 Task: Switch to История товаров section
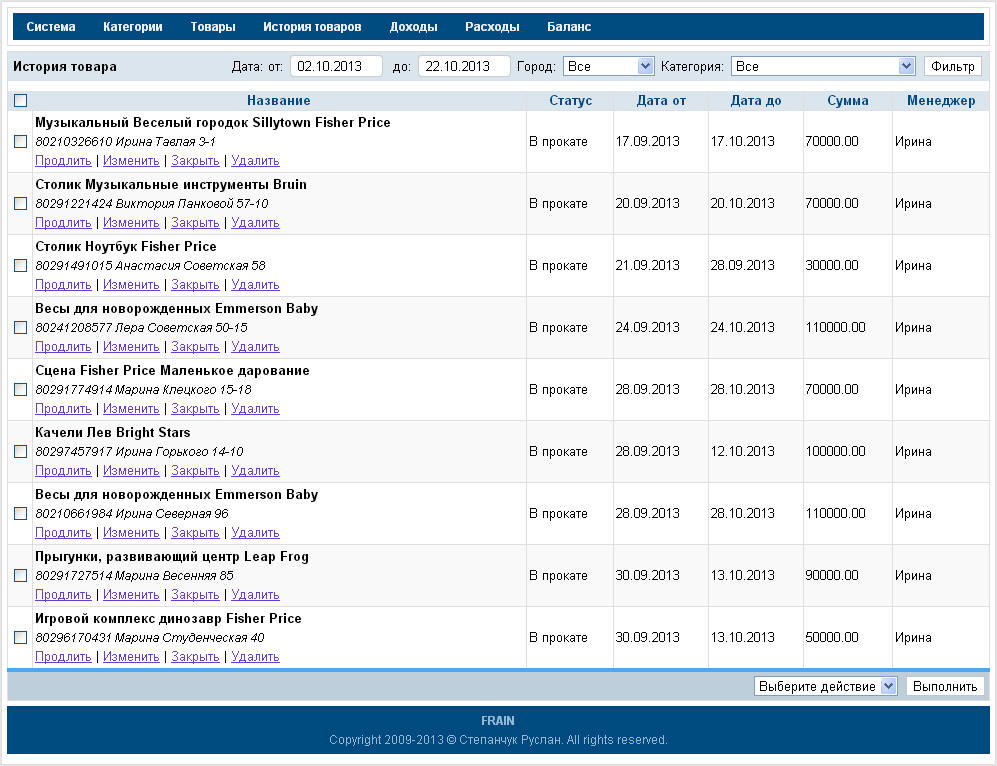(x=312, y=27)
